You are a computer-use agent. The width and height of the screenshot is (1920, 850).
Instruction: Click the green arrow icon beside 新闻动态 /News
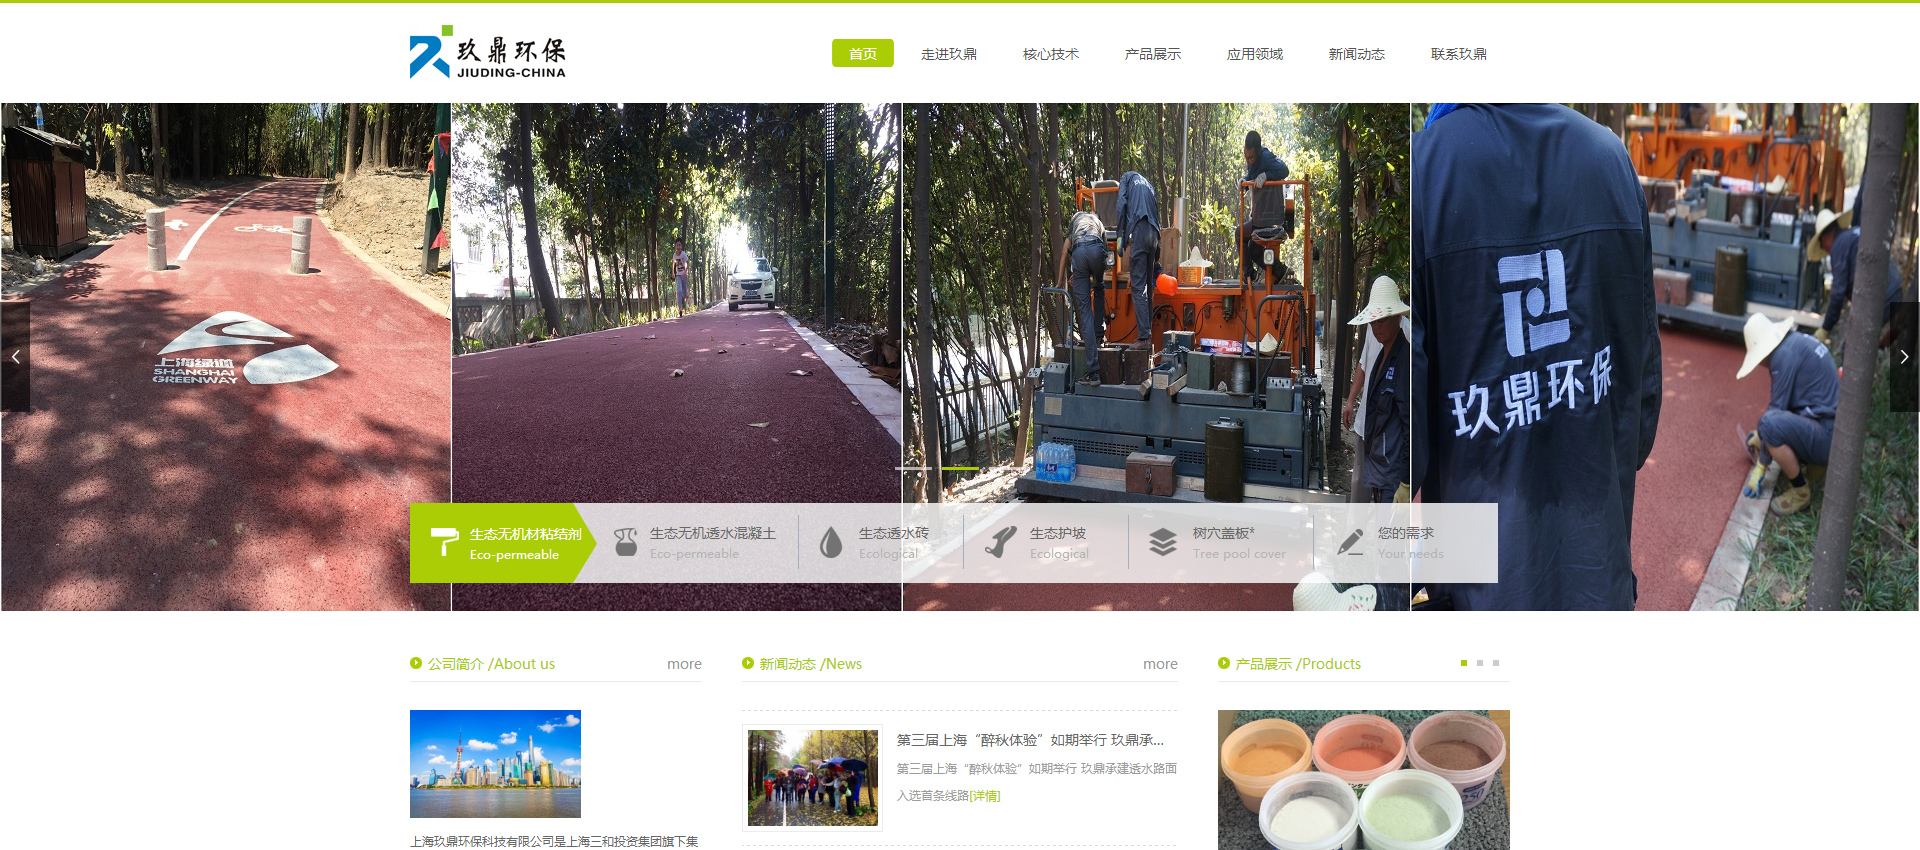tap(748, 663)
